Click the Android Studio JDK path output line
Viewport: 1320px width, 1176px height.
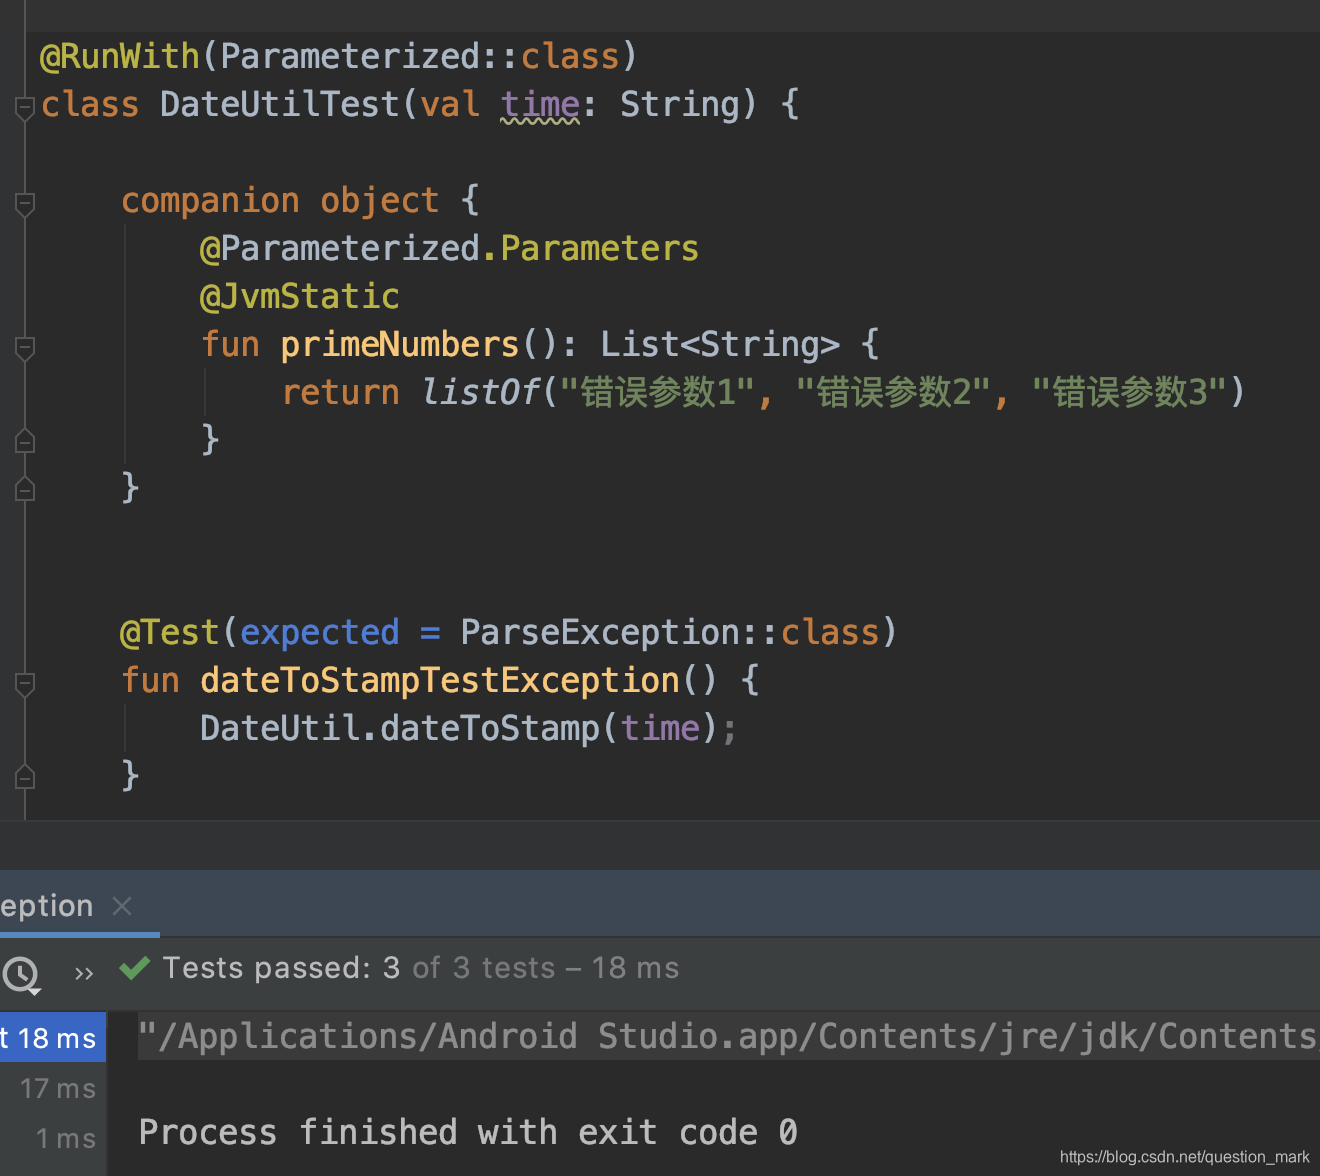point(728,1036)
